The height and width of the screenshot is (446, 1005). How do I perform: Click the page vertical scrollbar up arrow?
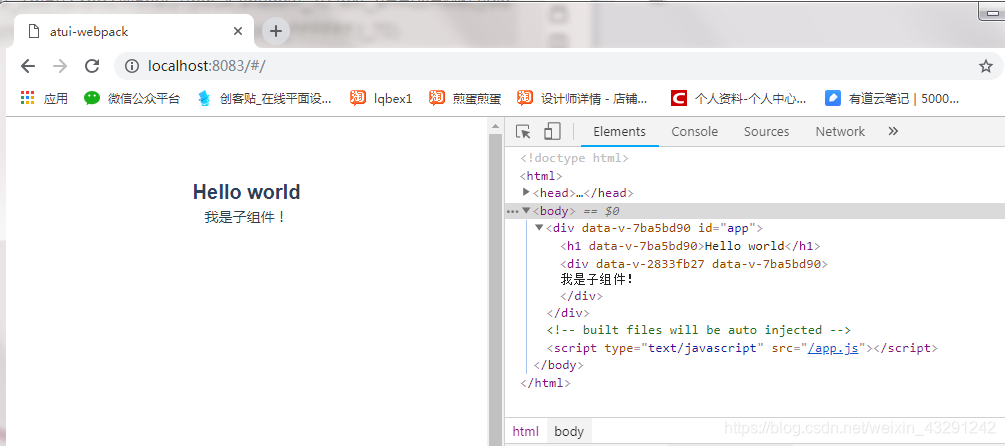pyautogui.click(x=494, y=128)
